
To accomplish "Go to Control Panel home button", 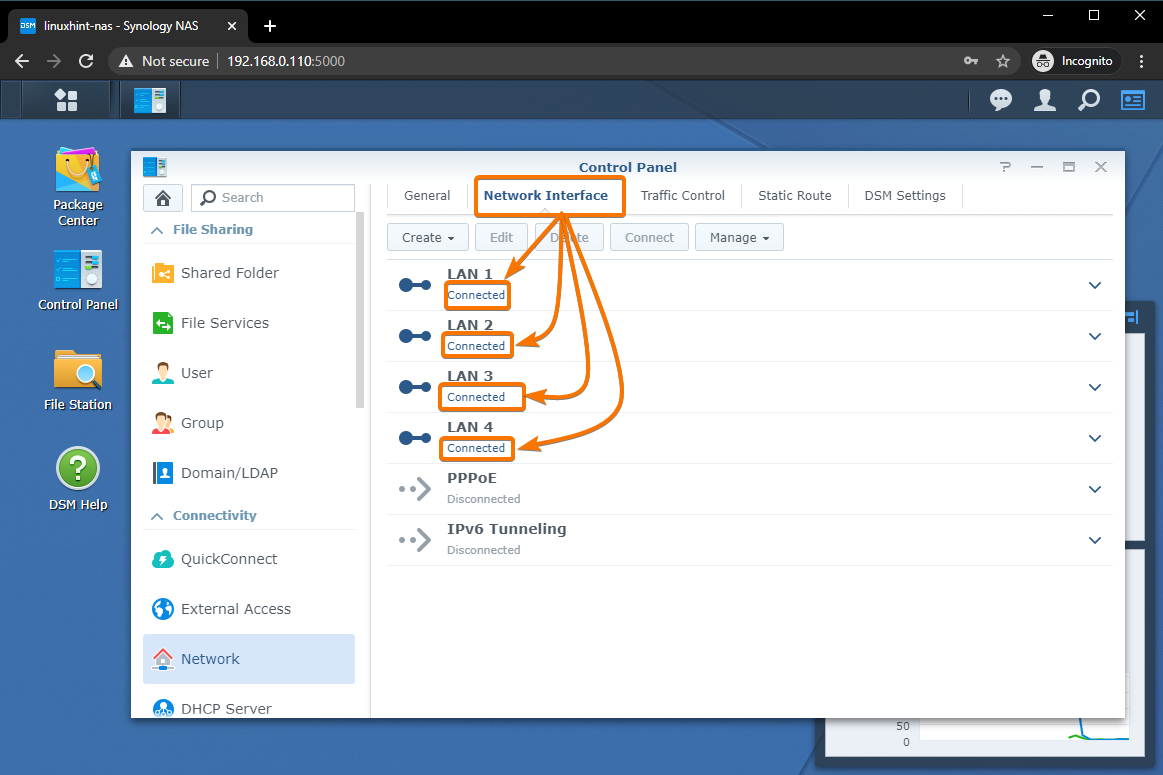I will point(162,198).
